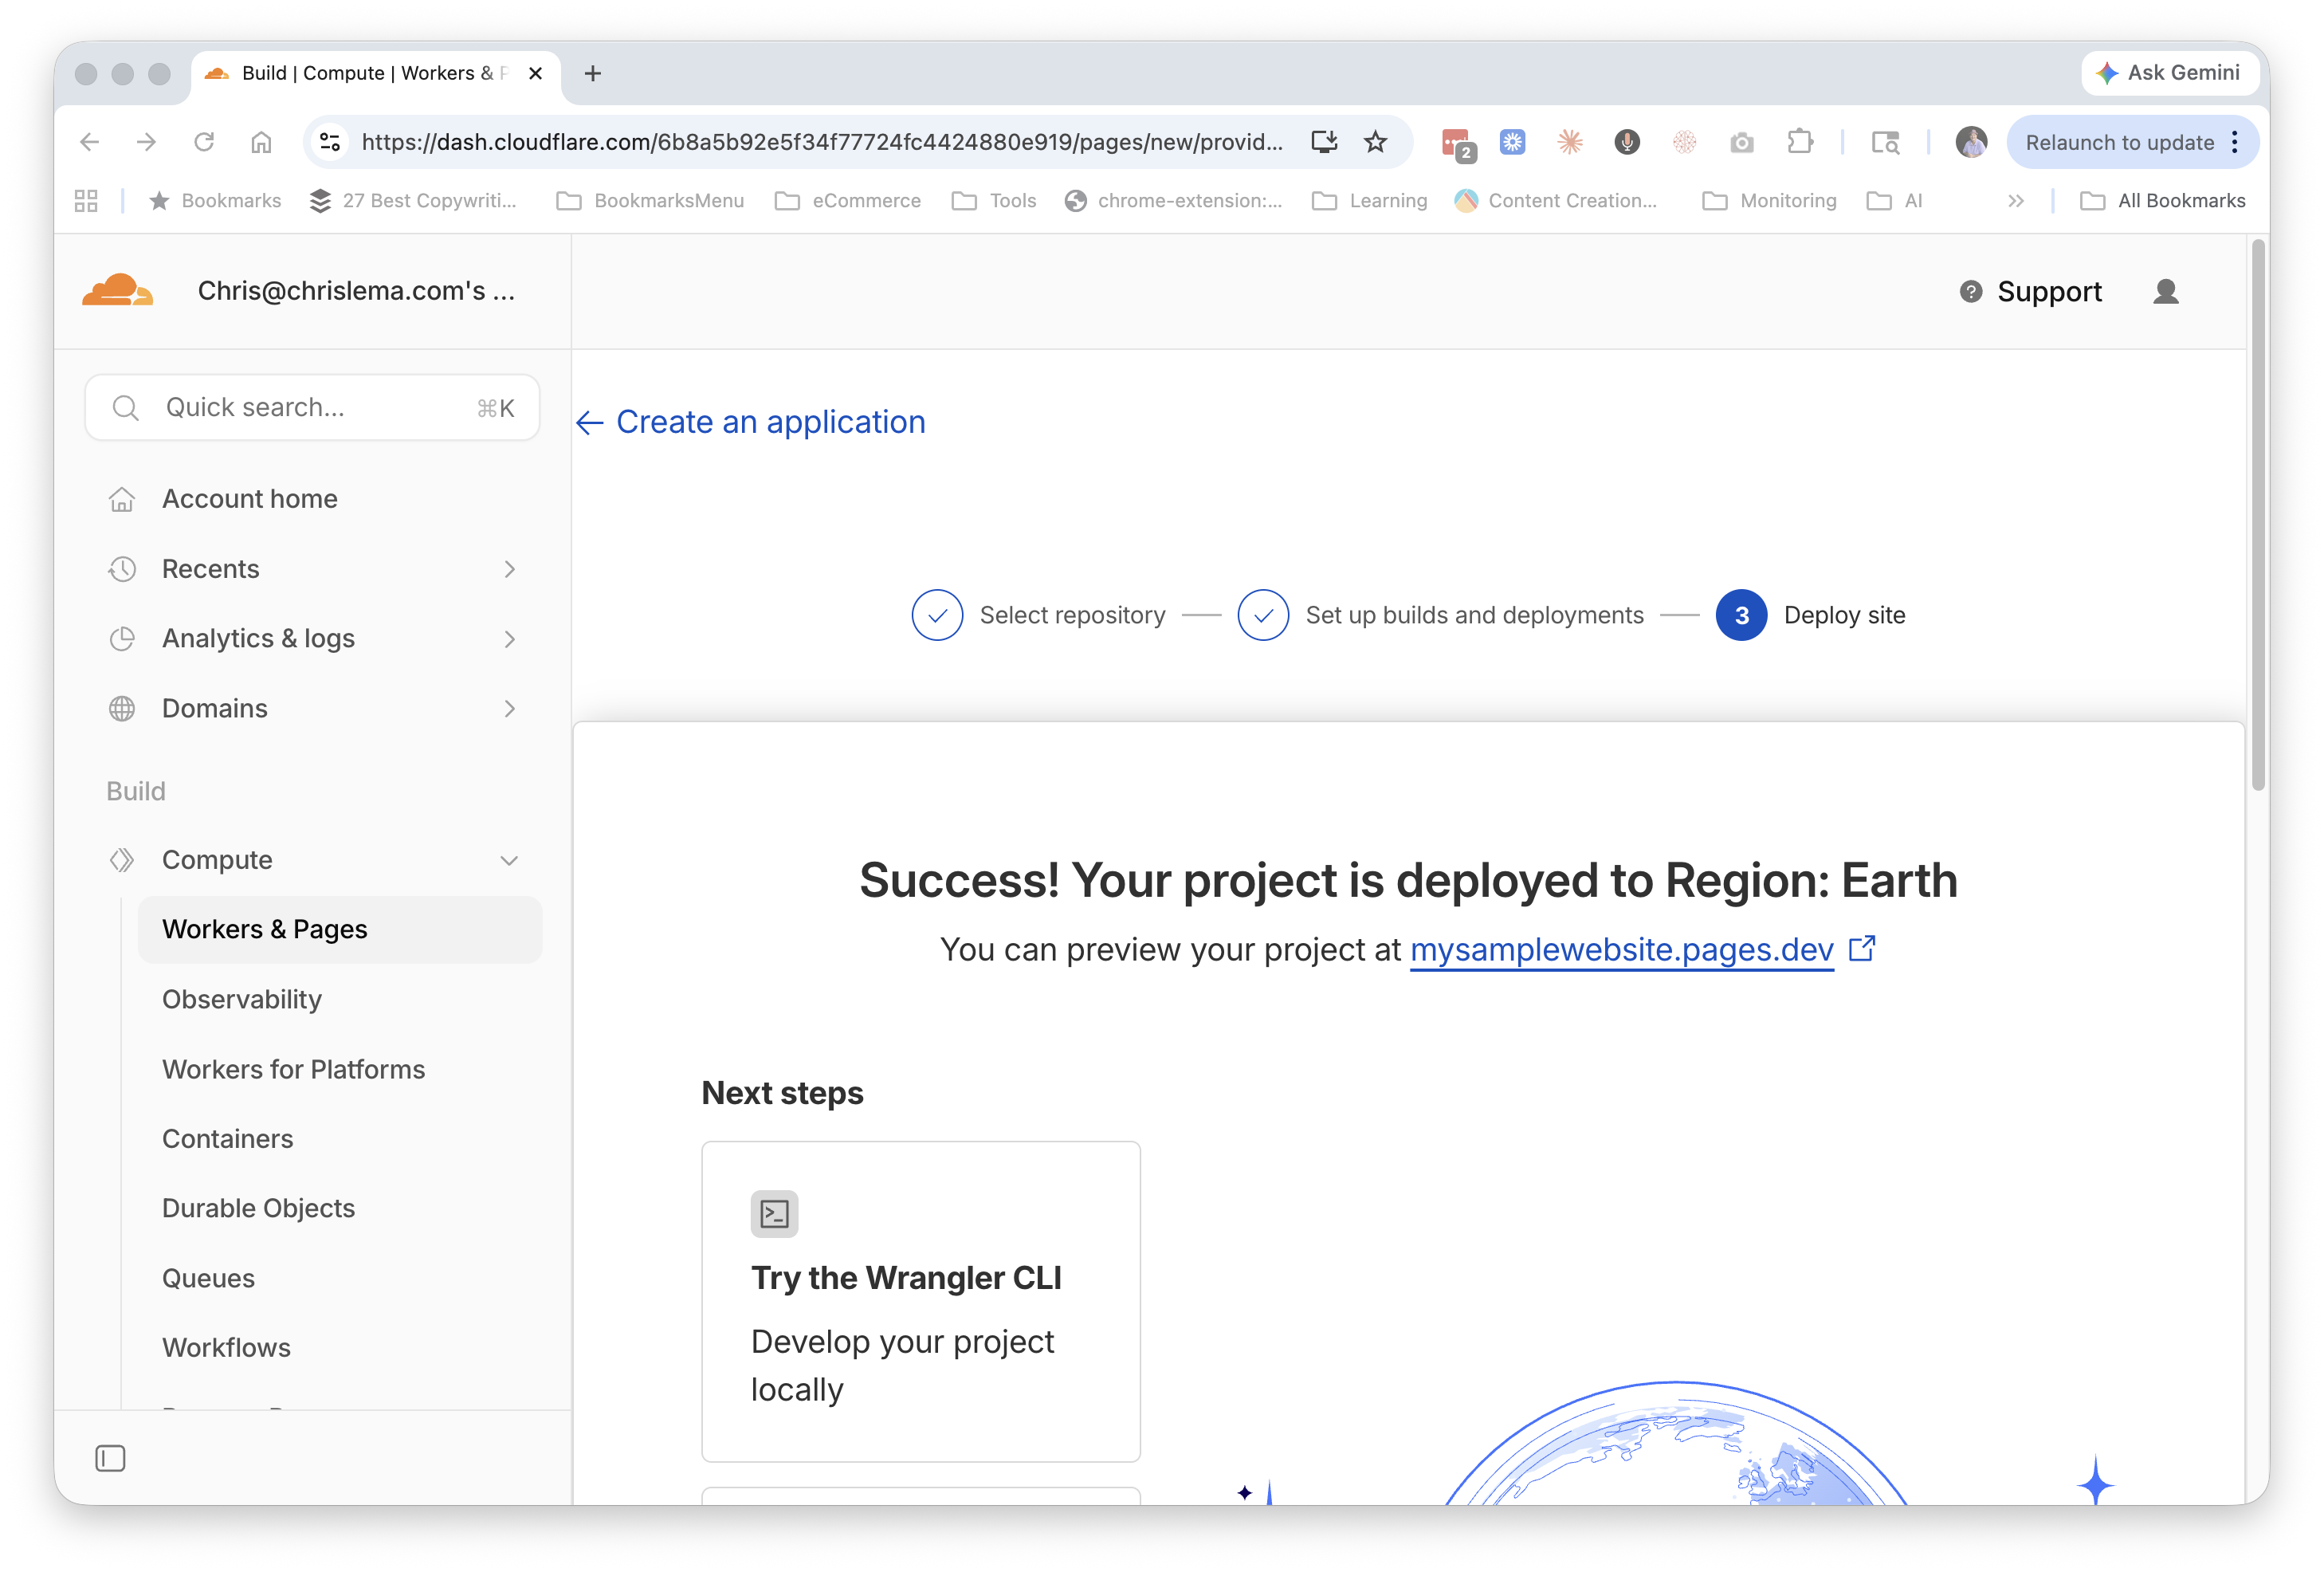The height and width of the screenshot is (1572, 2324).
Task: Open external link icon beside preview URL
Action: pyautogui.click(x=1861, y=948)
